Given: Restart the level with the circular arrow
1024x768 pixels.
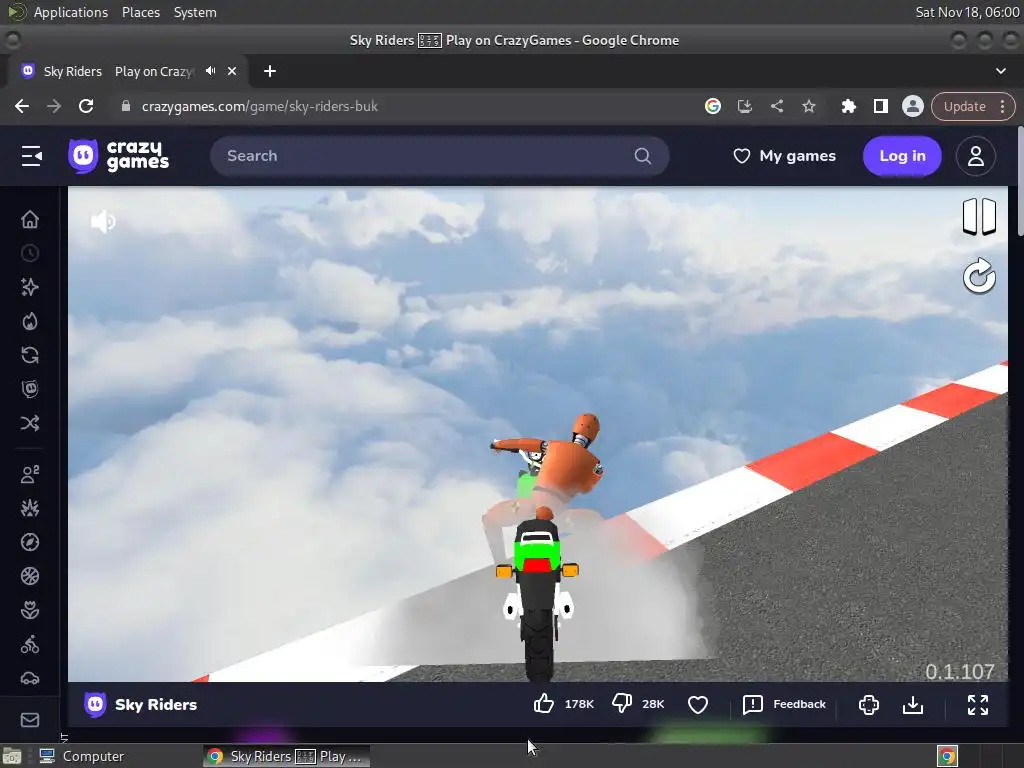Looking at the screenshot, I should coord(979,276).
